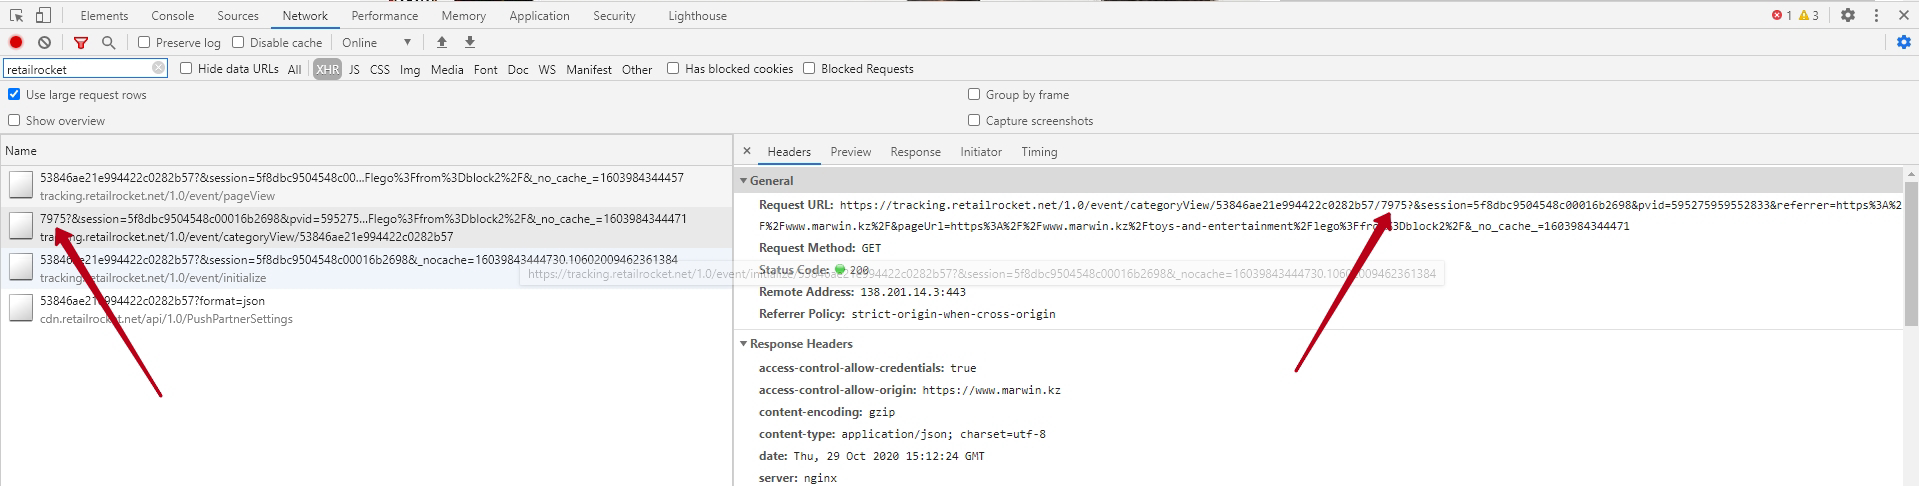
Task: Enable the Preserve log checkbox
Action: [144, 42]
